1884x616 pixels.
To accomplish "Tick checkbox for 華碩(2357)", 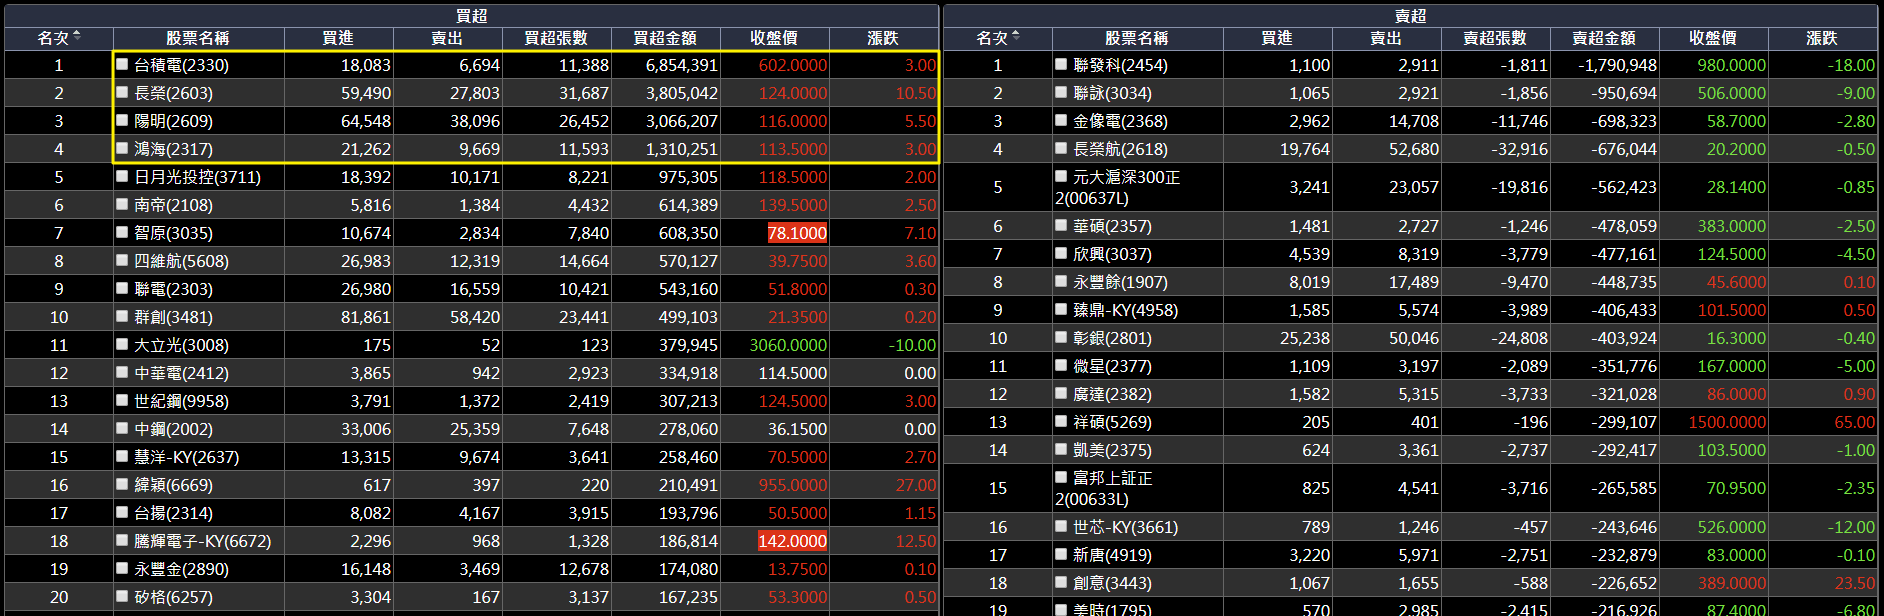I will [x=1061, y=225].
